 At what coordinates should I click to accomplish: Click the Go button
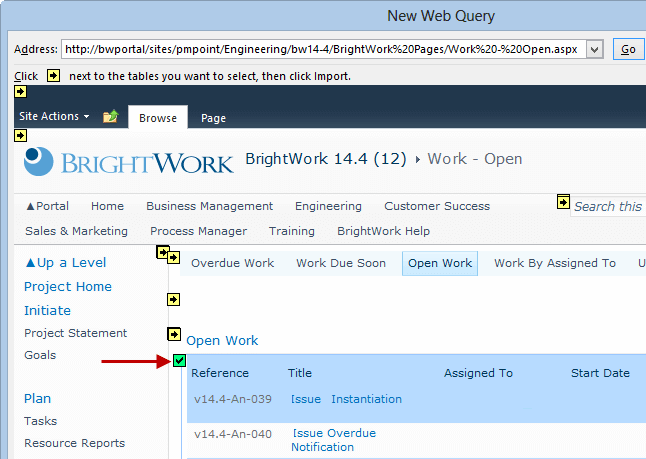(x=628, y=49)
